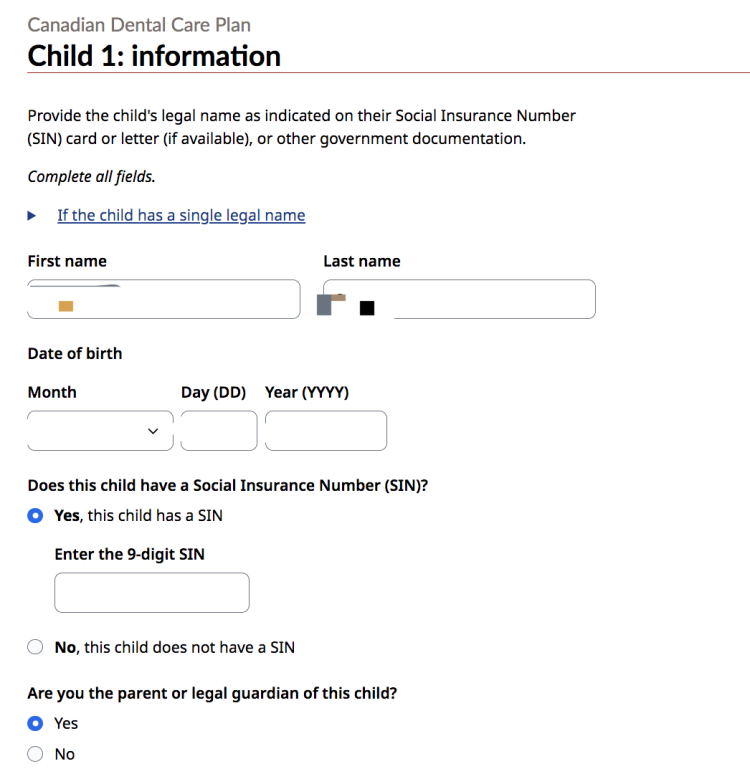Select Yes for parent or legal guardian
This screenshot has width=750, height=784.
36,723
